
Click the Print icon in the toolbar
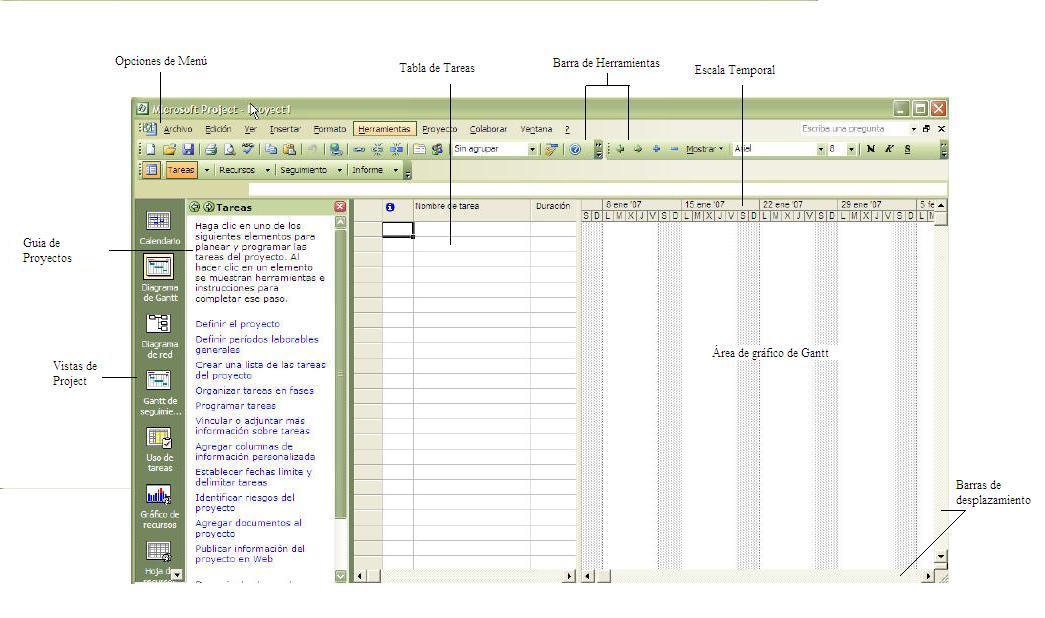click(211, 149)
